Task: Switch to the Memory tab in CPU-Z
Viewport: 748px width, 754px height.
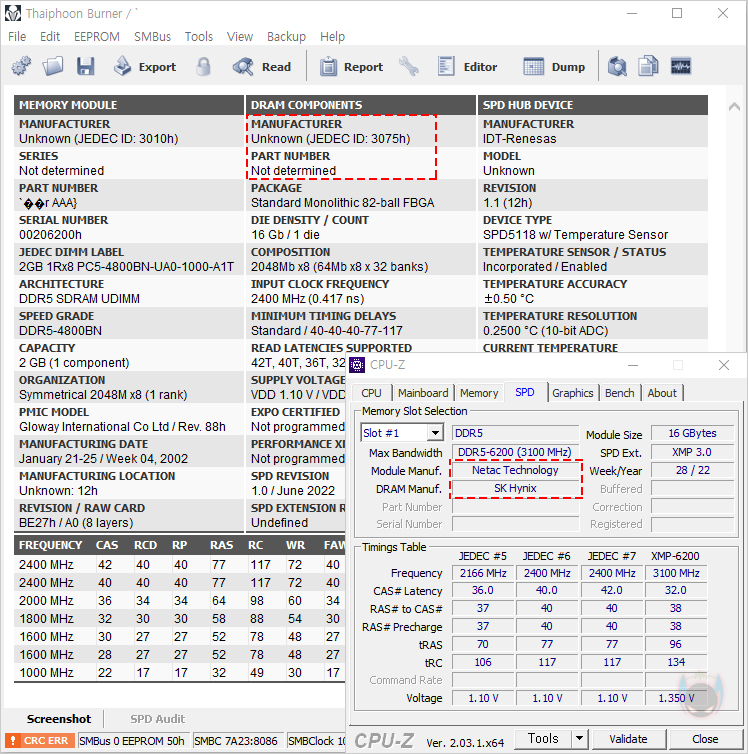Action: (479, 393)
